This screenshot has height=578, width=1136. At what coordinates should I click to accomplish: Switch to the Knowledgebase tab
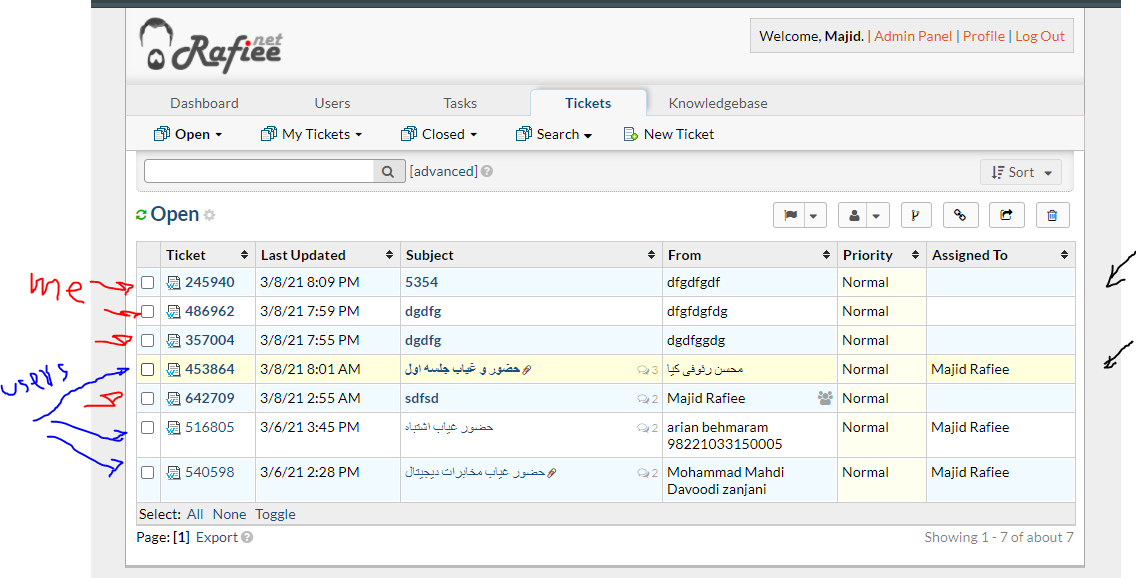(718, 103)
